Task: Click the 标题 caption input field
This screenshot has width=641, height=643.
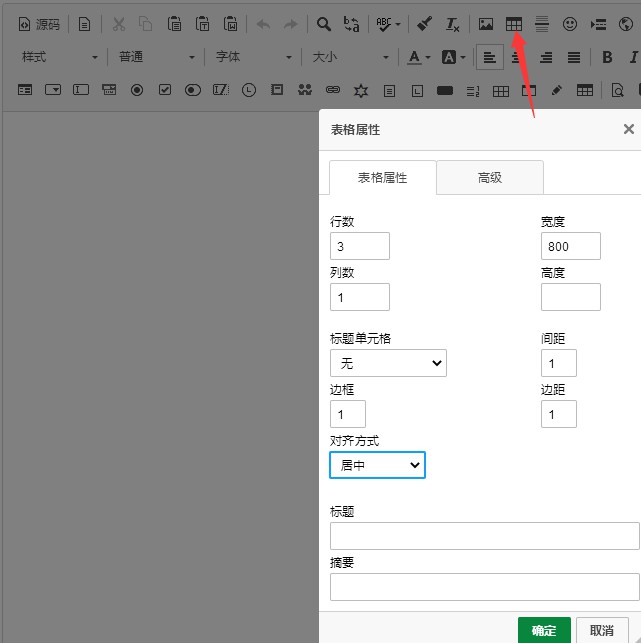Action: [485, 536]
